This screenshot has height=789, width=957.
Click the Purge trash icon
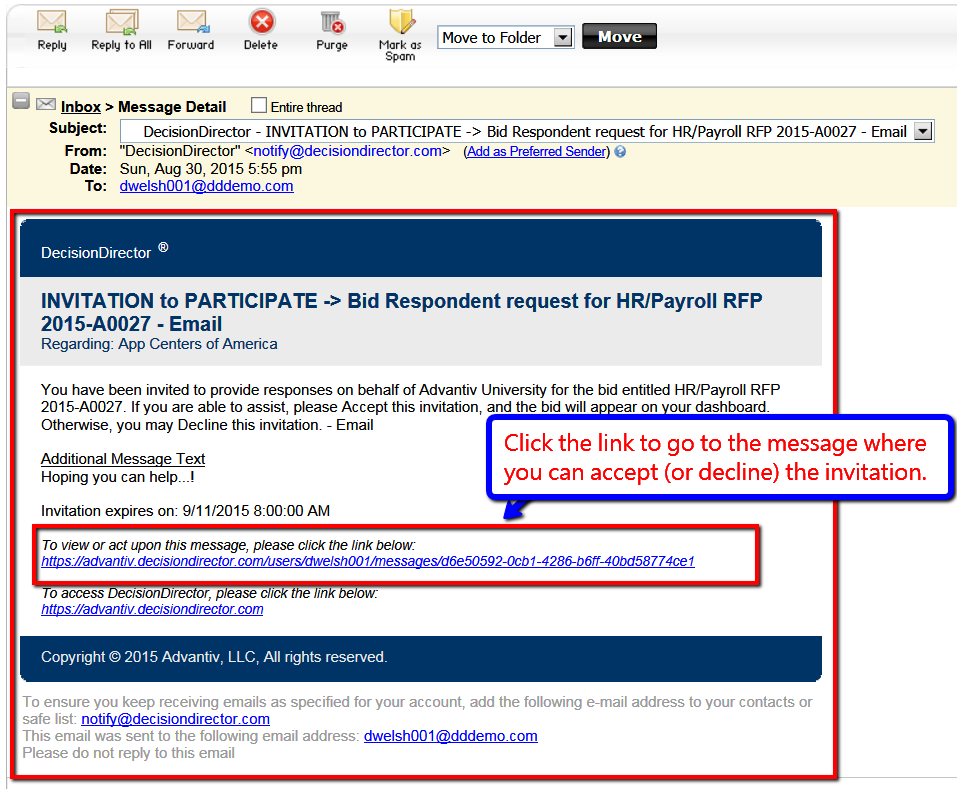333,23
